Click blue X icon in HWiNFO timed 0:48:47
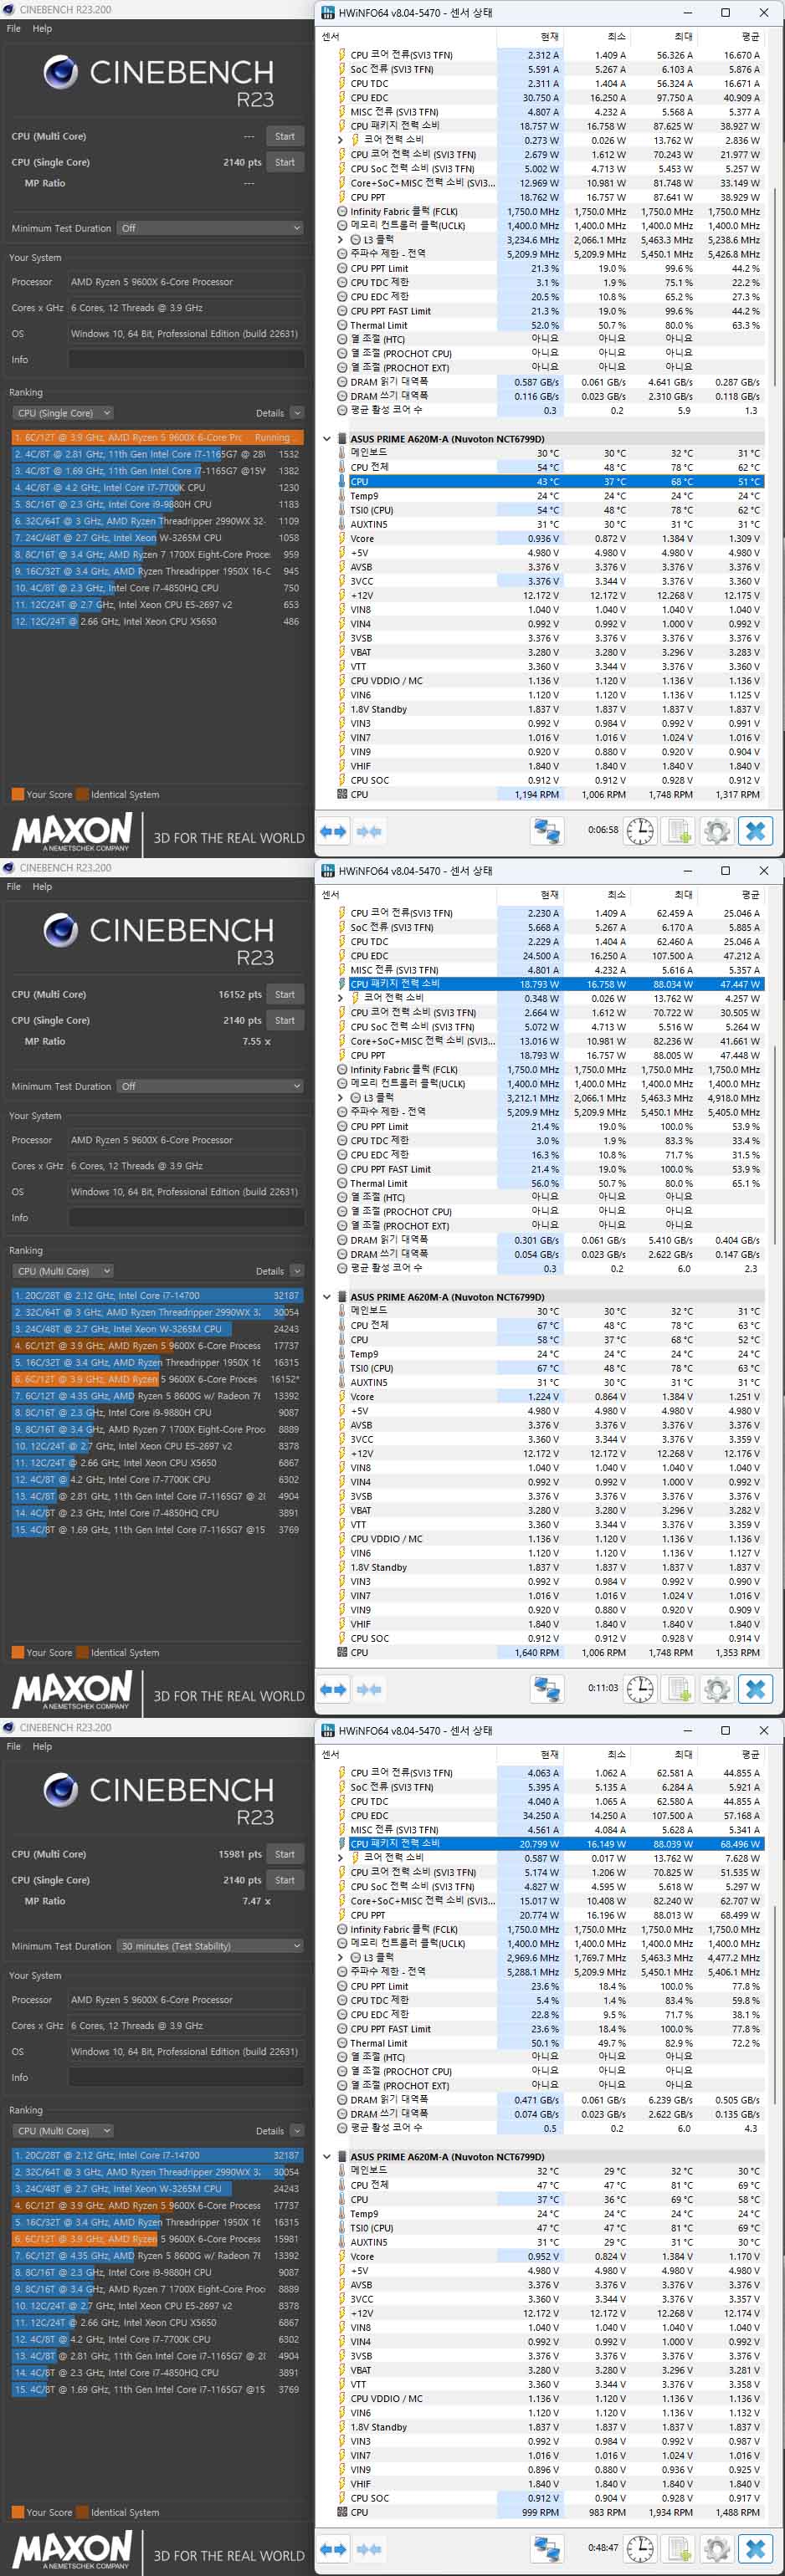The height and width of the screenshot is (2576, 785). point(756,2548)
